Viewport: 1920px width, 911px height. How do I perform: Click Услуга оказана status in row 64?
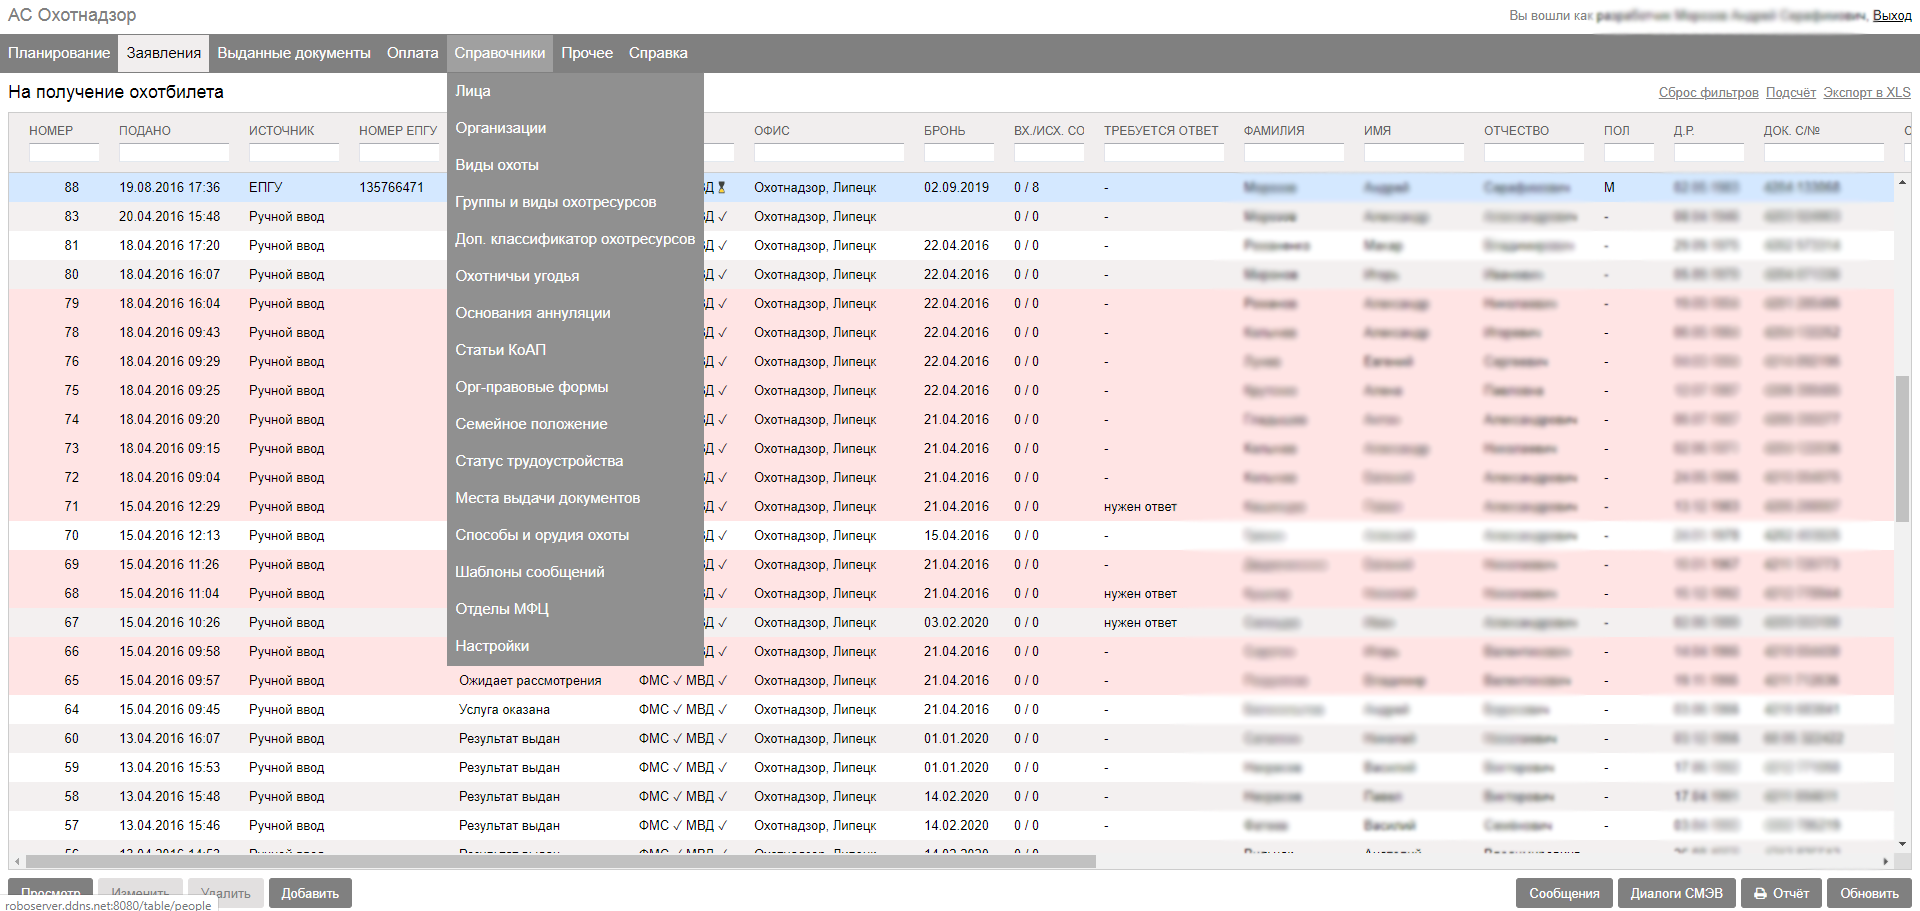coord(504,710)
